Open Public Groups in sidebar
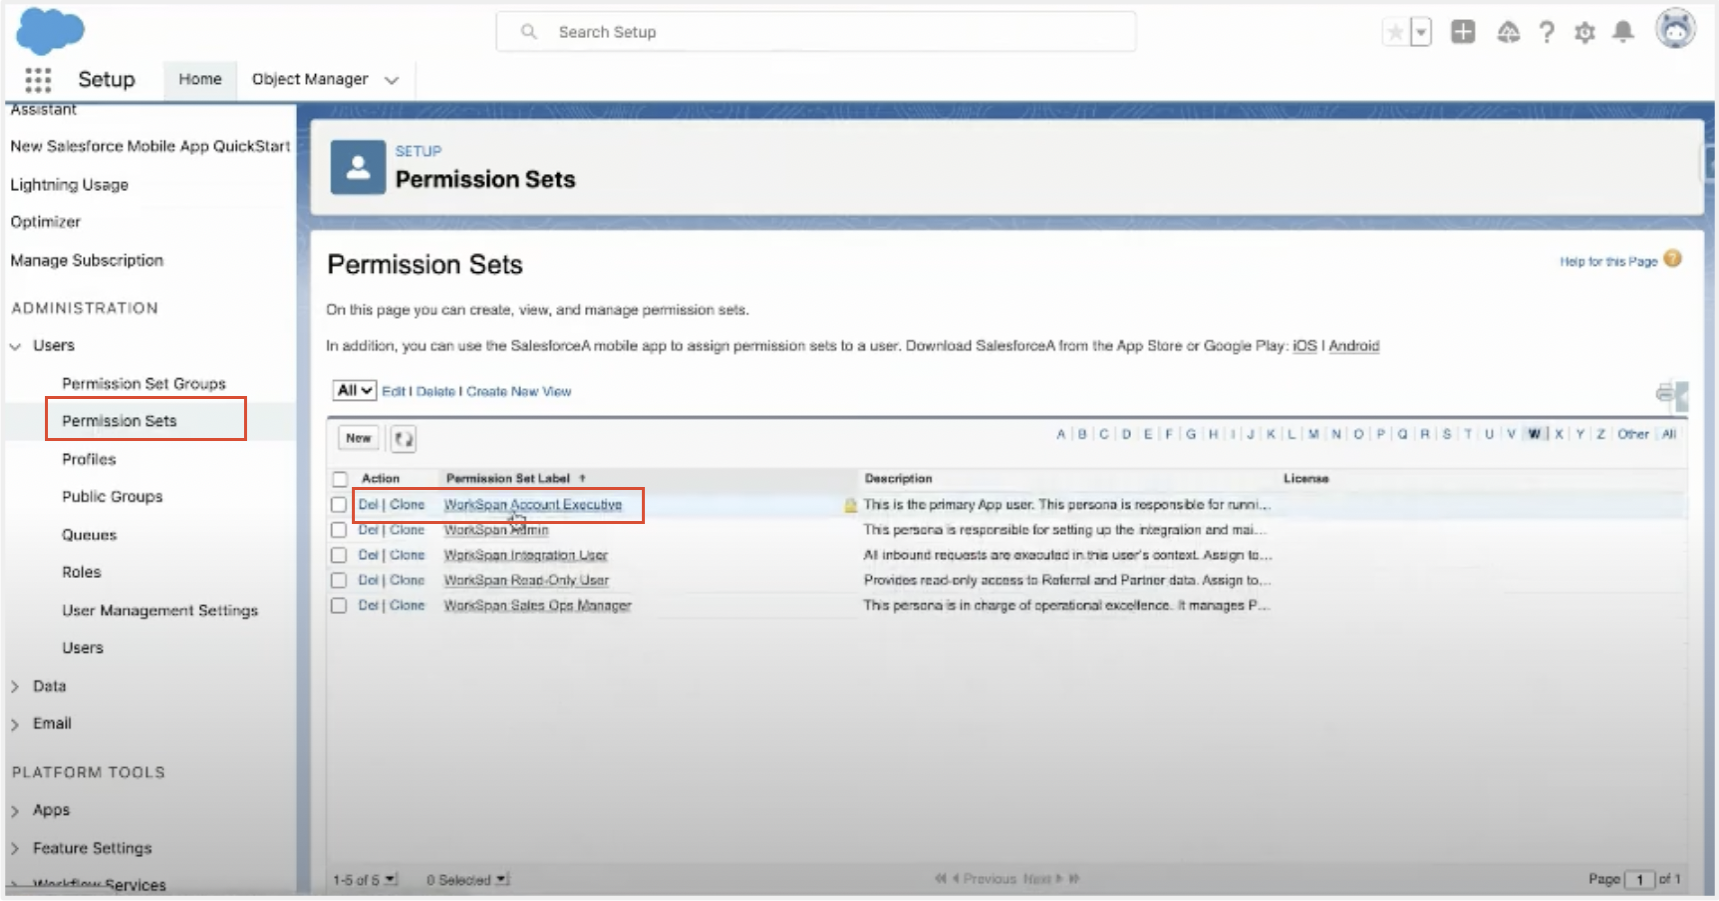The height and width of the screenshot is (901, 1719). 112,497
